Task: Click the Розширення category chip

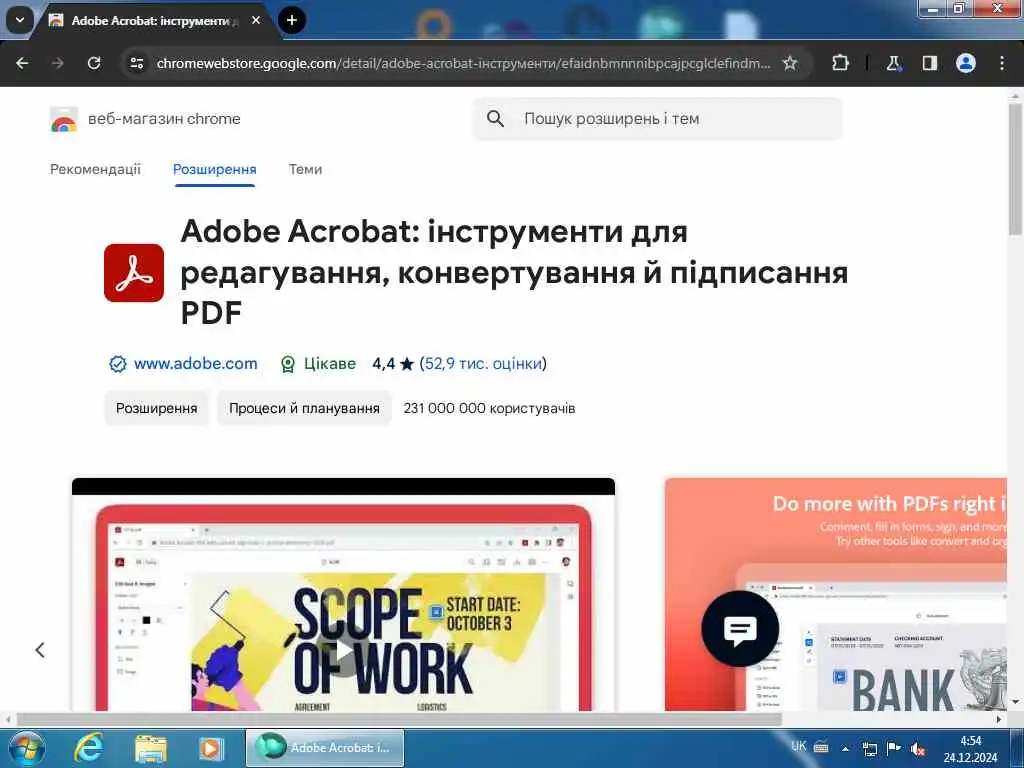Action: [157, 408]
